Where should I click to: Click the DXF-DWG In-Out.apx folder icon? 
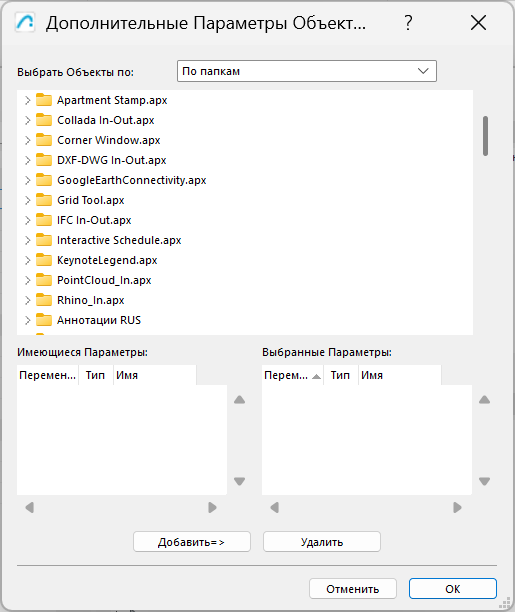[44, 160]
